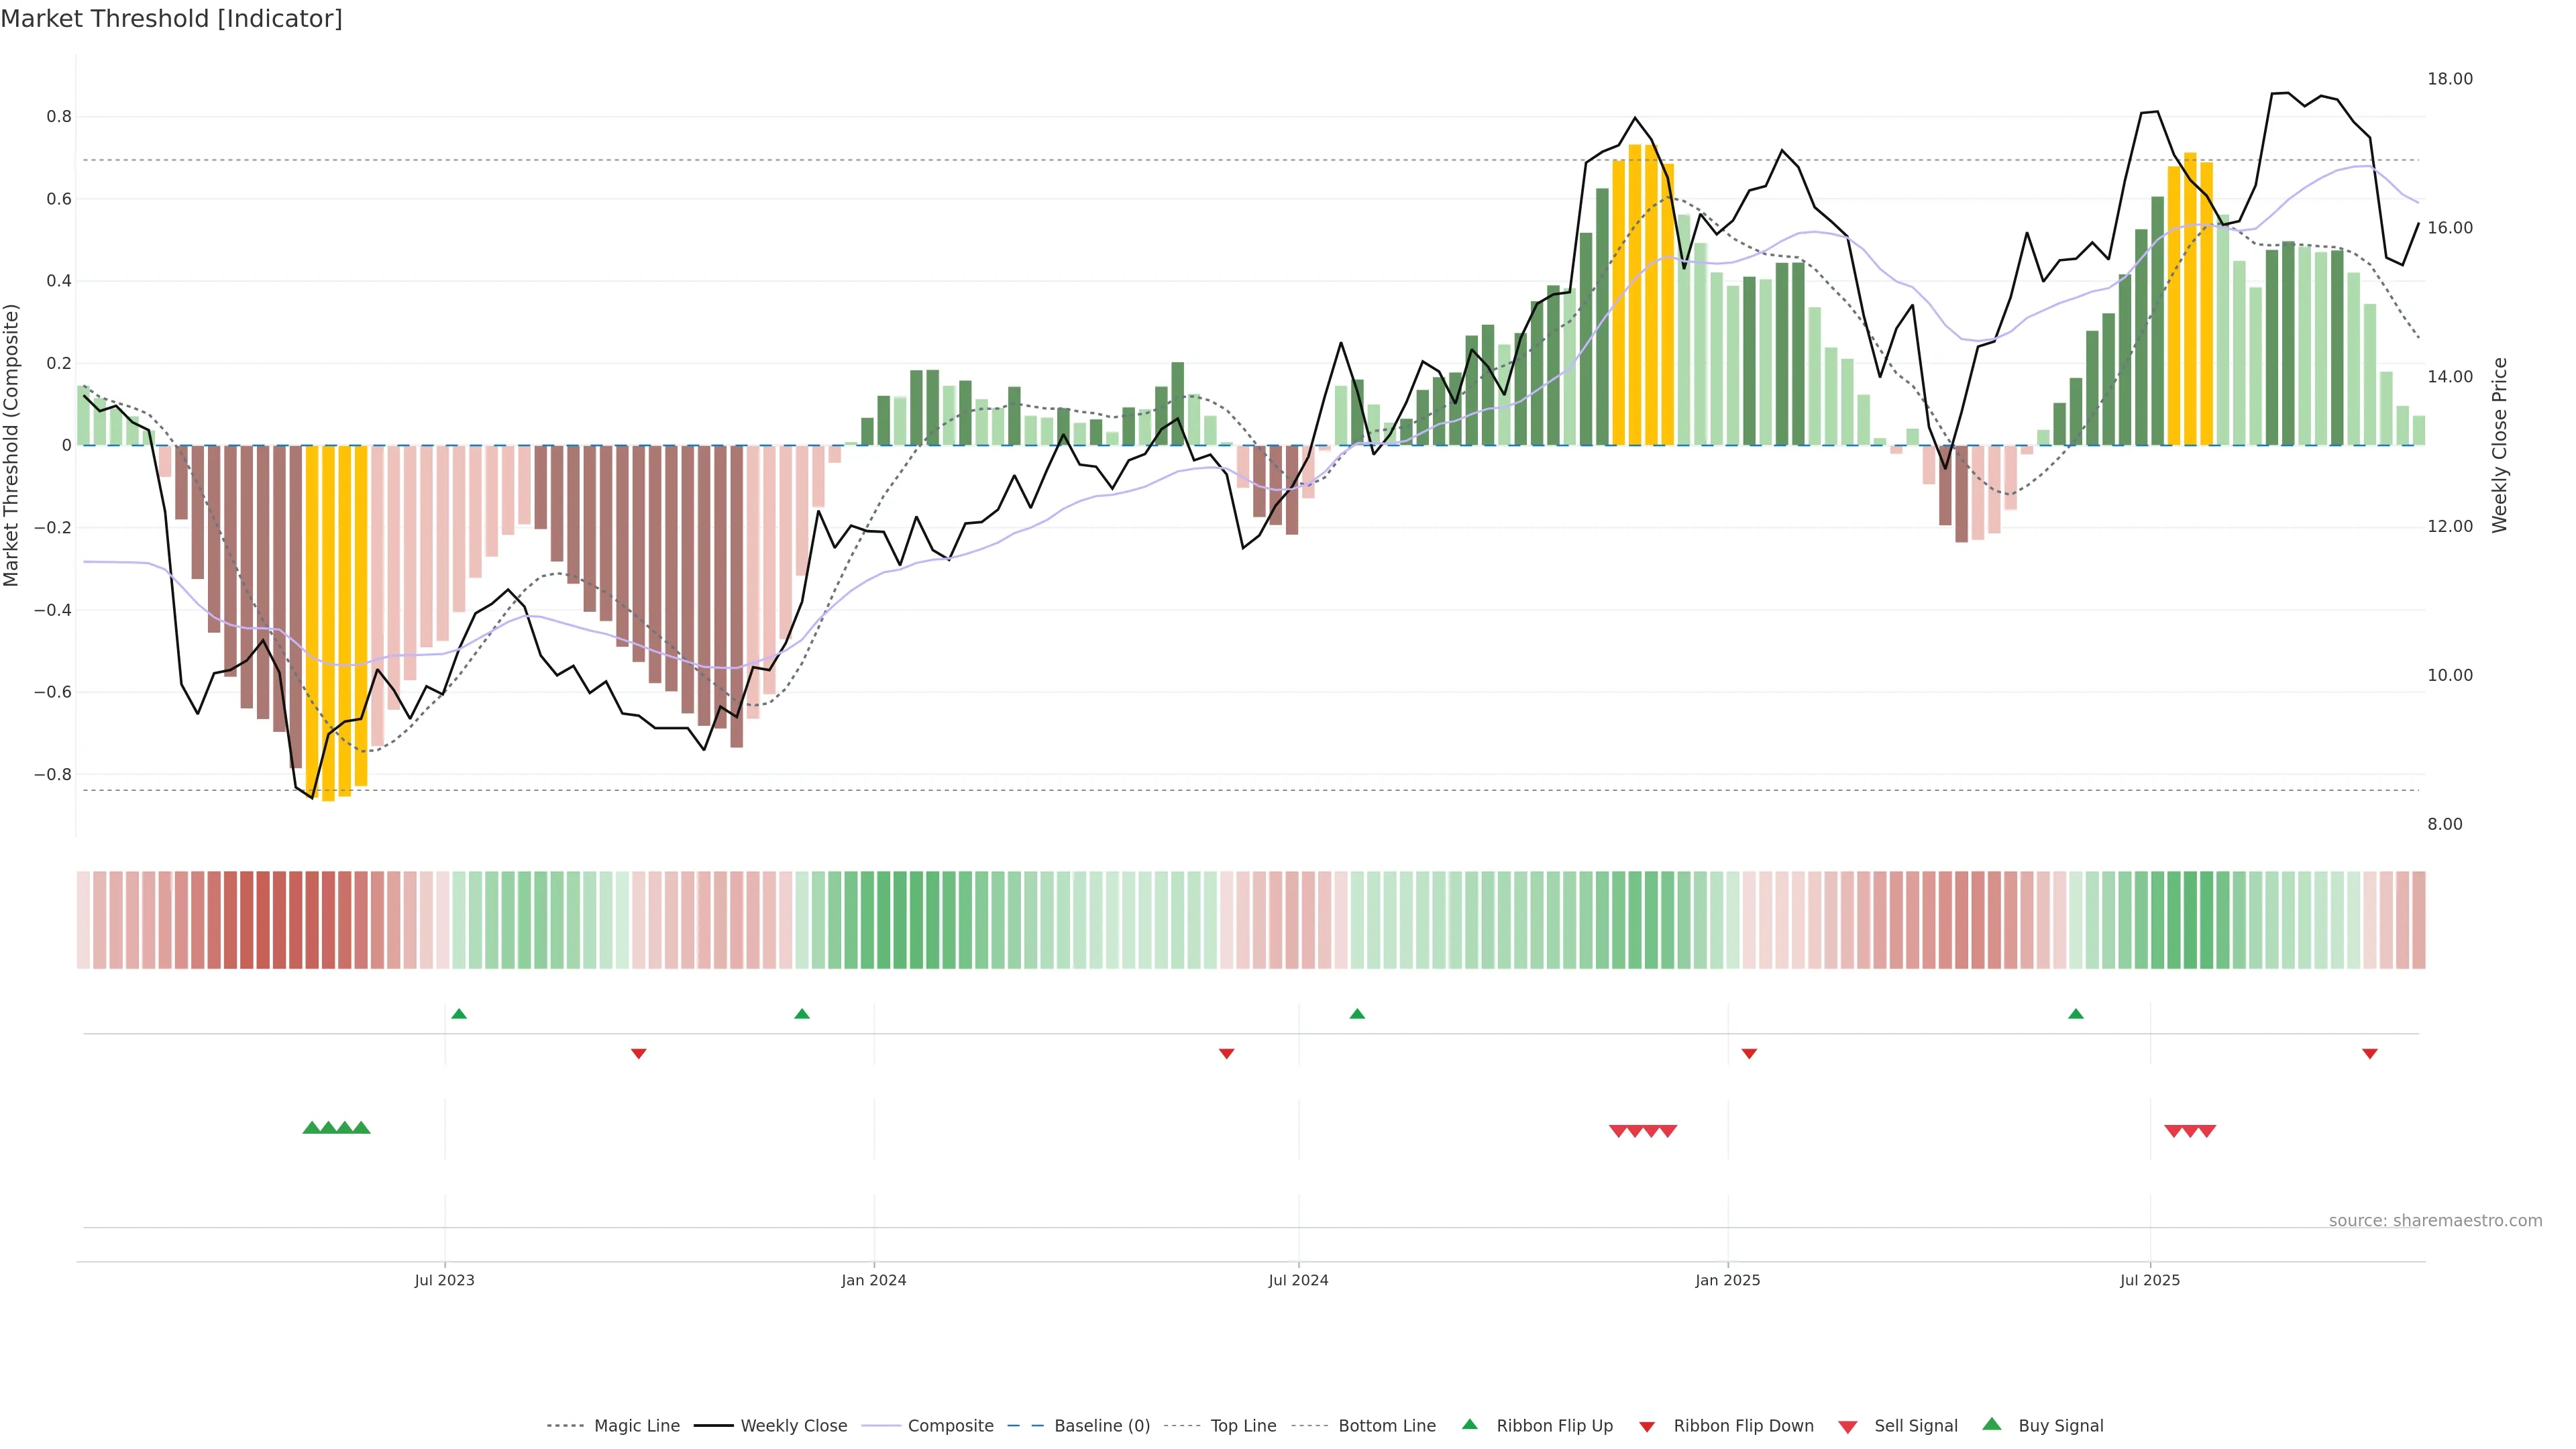Click the Ribbon Flip Down marker before Jul 2024
This screenshot has width=2576, height=1449.
pyautogui.click(x=1226, y=1053)
